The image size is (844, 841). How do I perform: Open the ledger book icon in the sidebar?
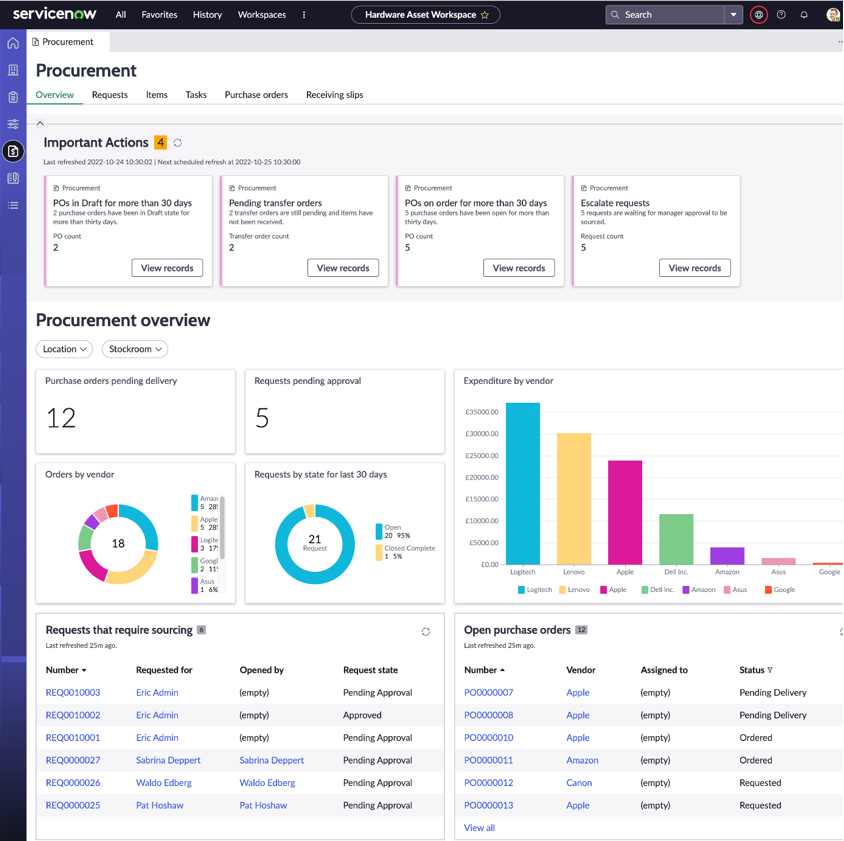coord(13,178)
